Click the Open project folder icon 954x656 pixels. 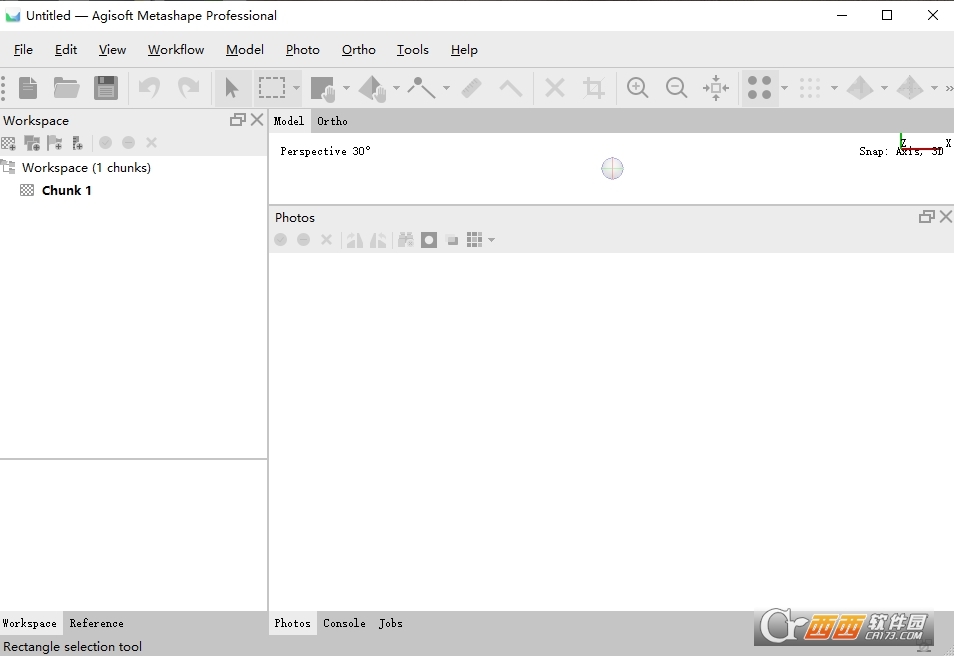(66, 88)
